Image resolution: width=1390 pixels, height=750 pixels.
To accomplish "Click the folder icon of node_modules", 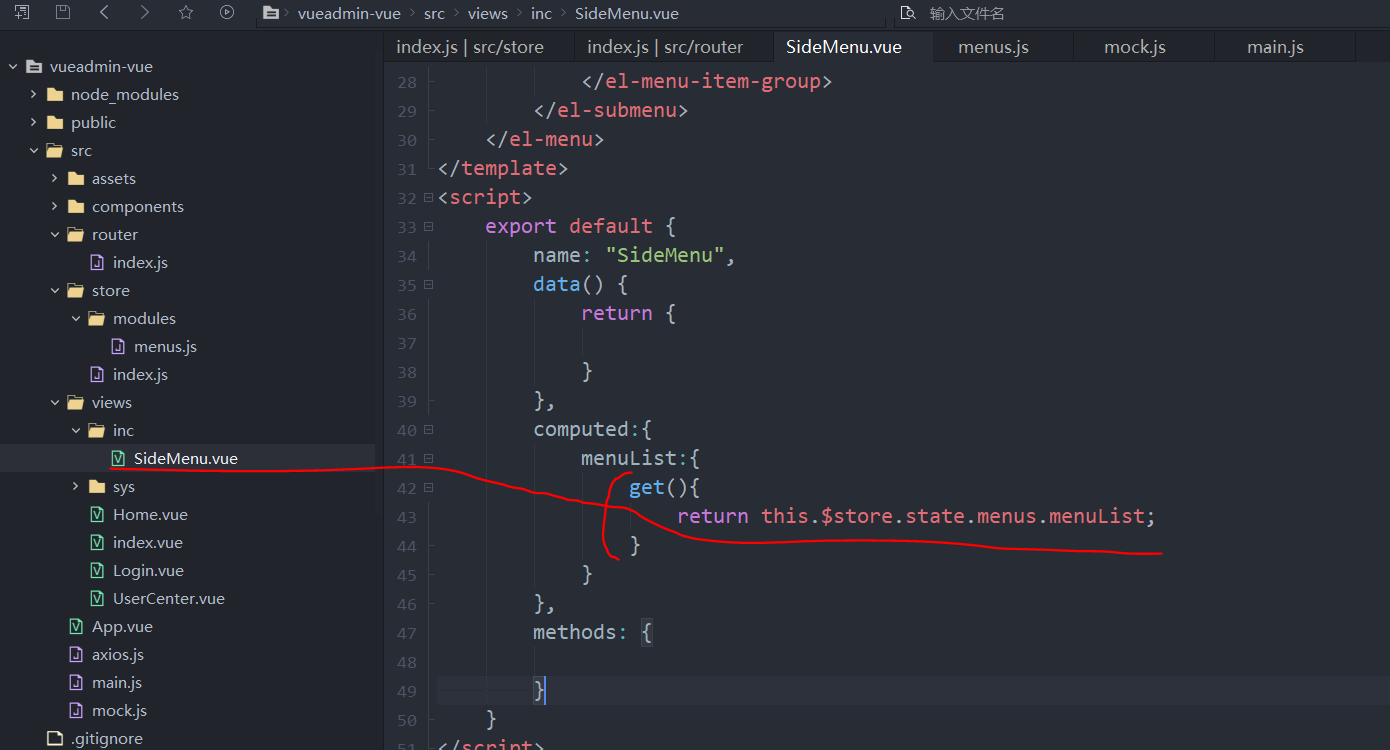I will point(54,95).
